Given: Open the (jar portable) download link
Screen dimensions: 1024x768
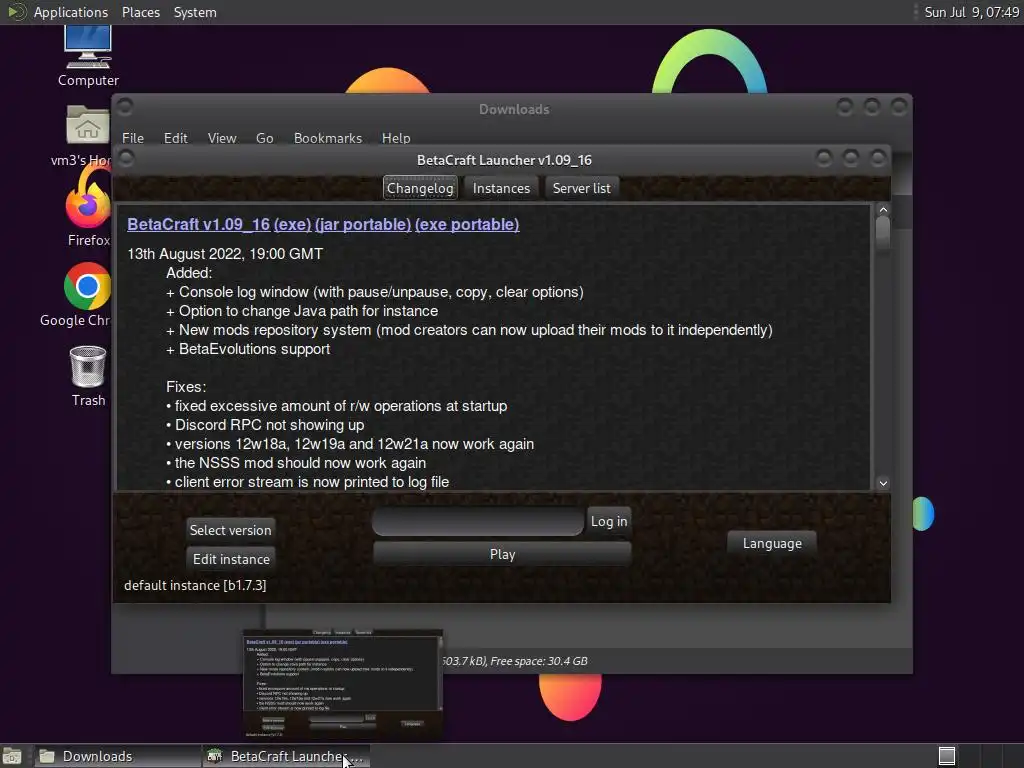Looking at the screenshot, I should [x=363, y=224].
